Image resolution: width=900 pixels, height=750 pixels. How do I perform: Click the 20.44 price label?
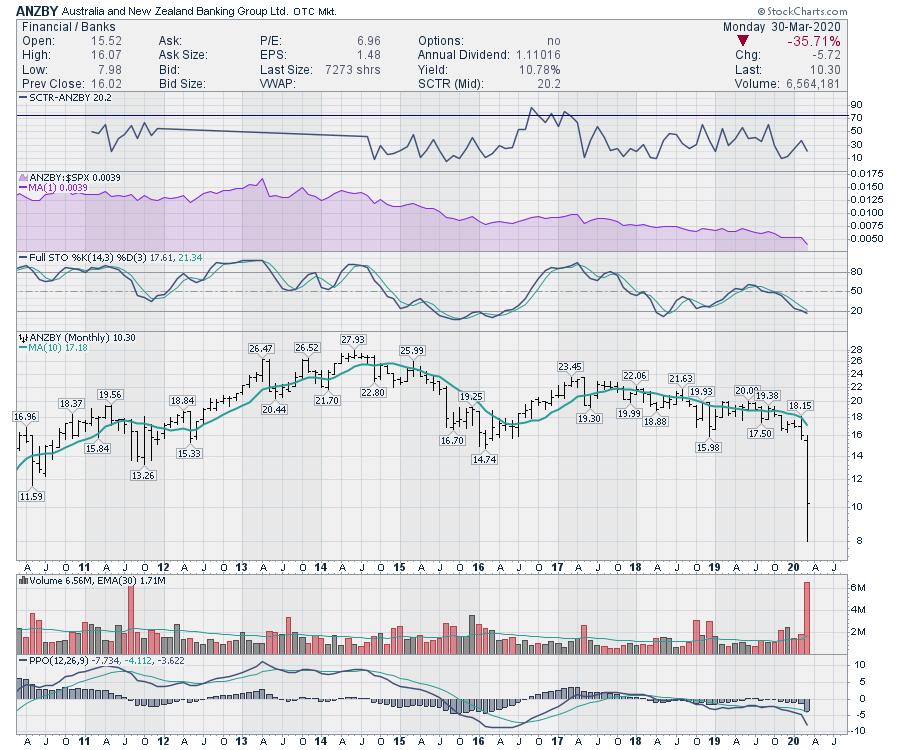(274, 410)
